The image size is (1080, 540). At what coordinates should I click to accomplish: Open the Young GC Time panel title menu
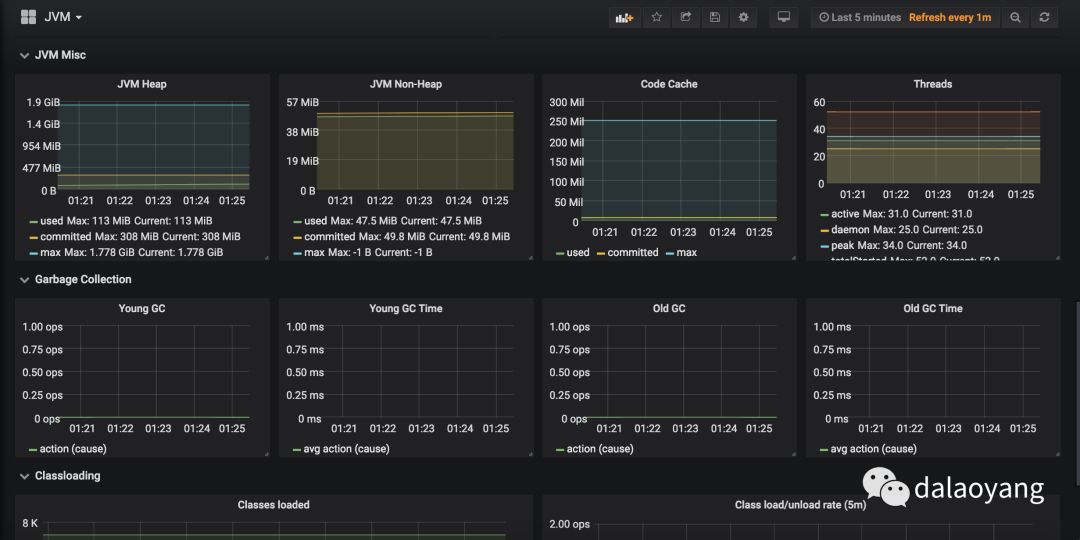coord(405,308)
